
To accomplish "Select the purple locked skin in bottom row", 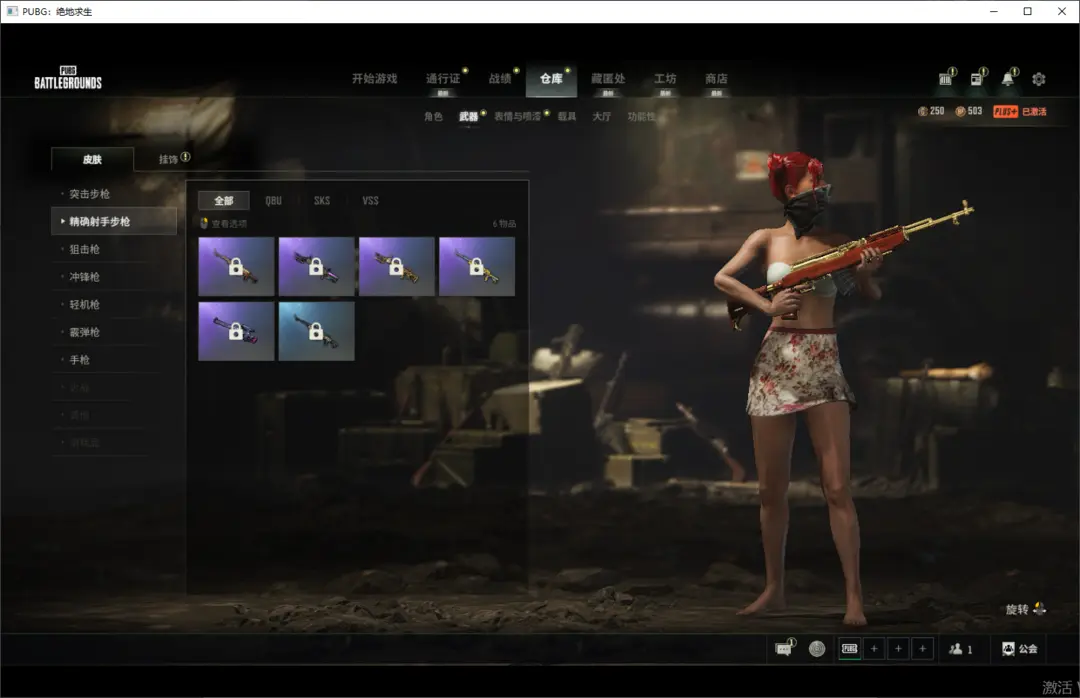I will (x=236, y=331).
